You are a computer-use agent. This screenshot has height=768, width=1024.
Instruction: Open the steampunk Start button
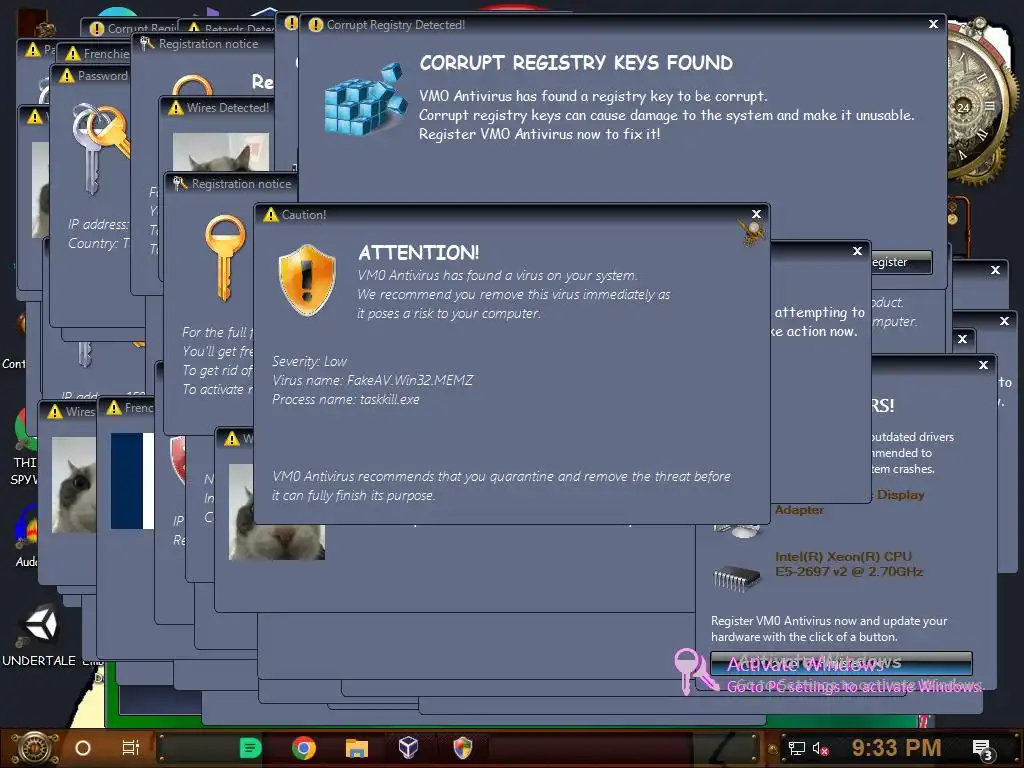(x=35, y=748)
